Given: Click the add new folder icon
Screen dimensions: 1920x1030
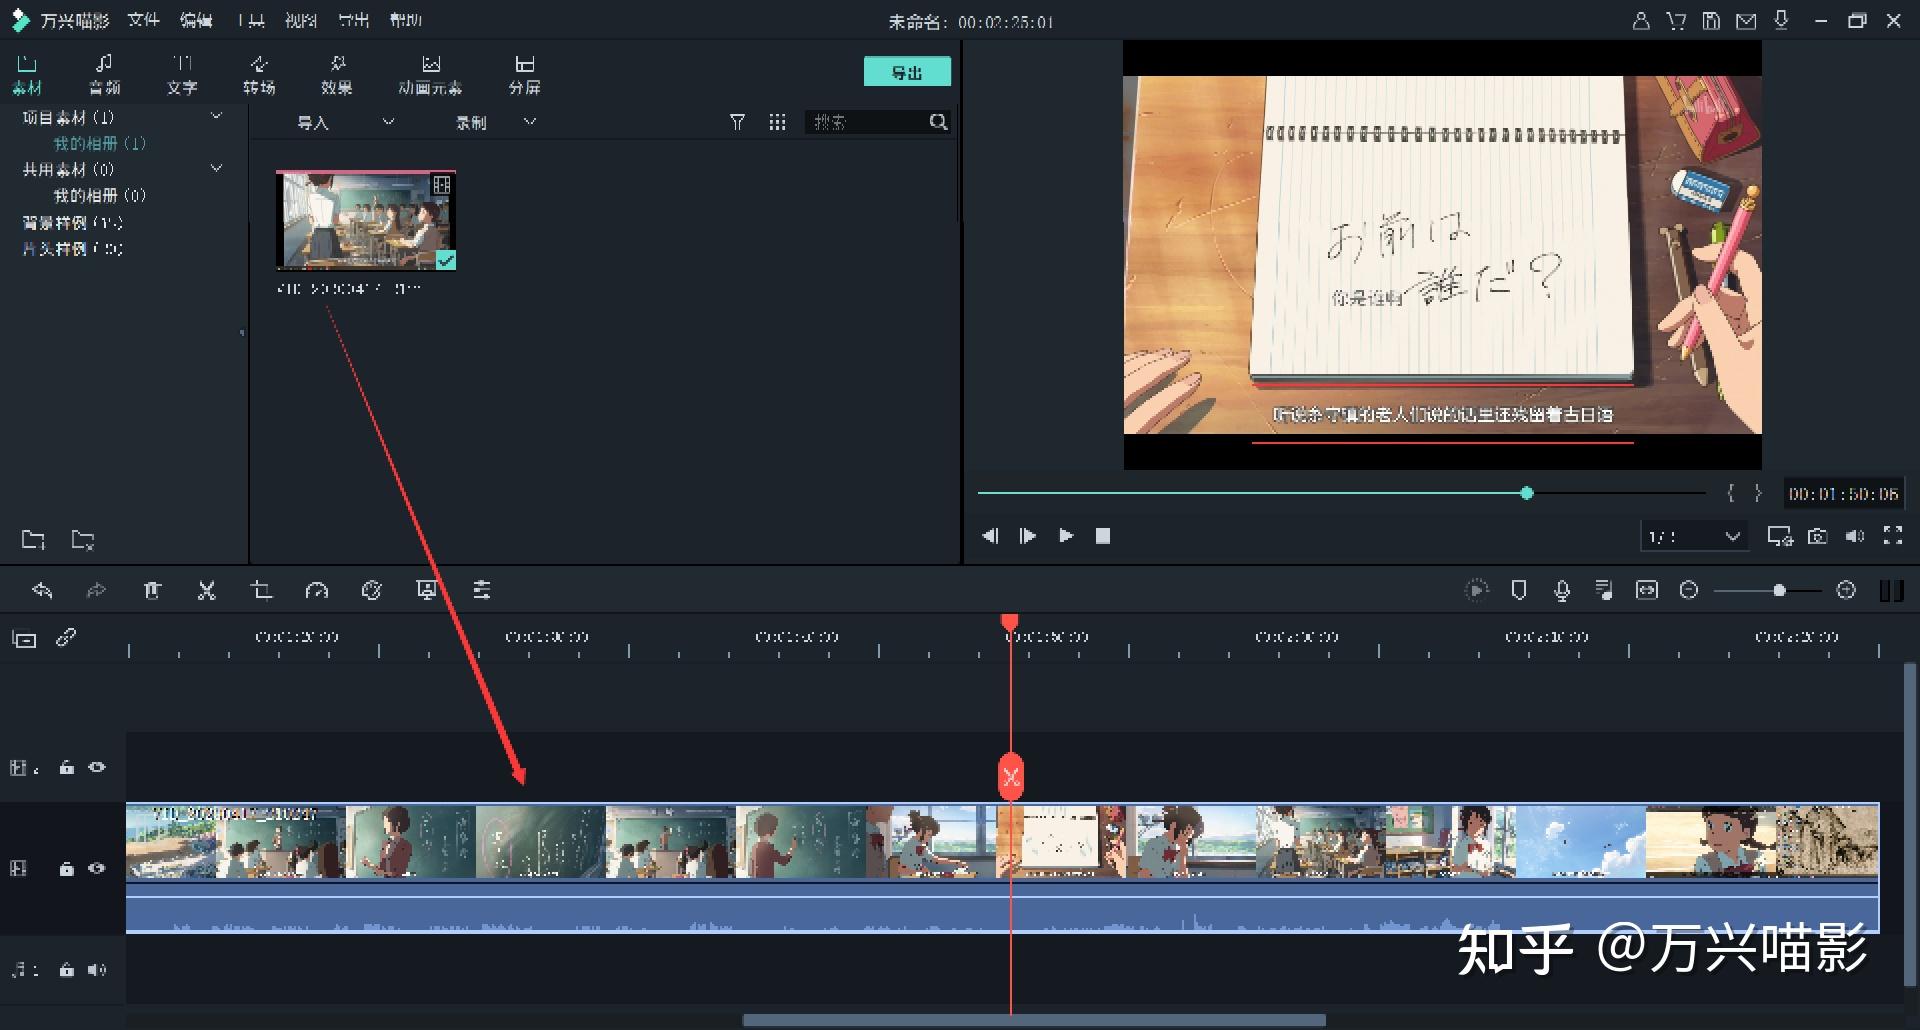Looking at the screenshot, I should click(33, 540).
